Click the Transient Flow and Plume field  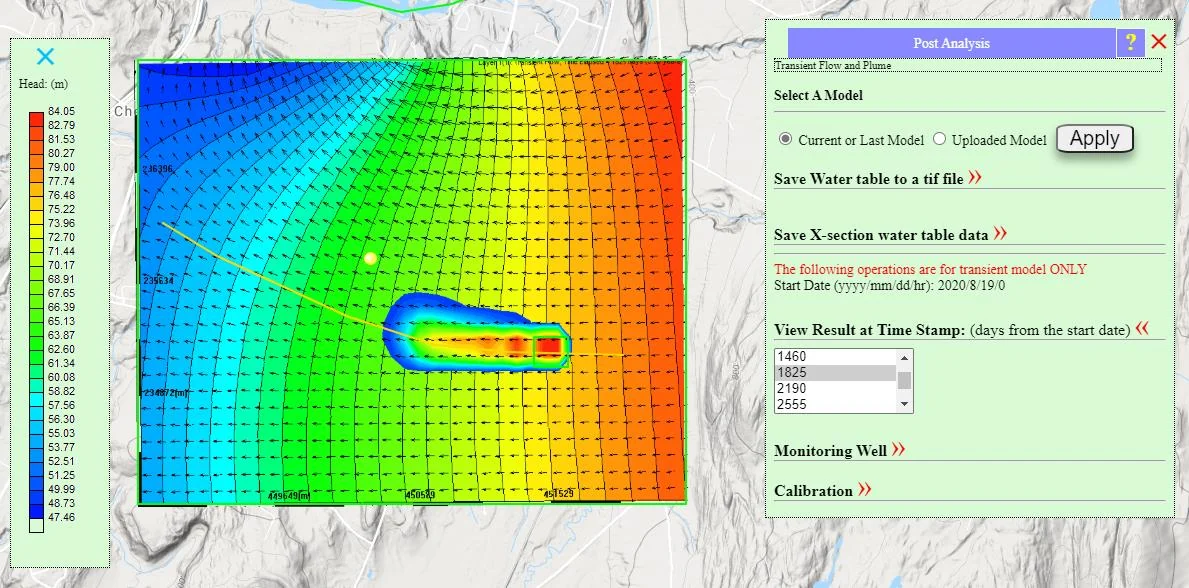tap(967, 66)
